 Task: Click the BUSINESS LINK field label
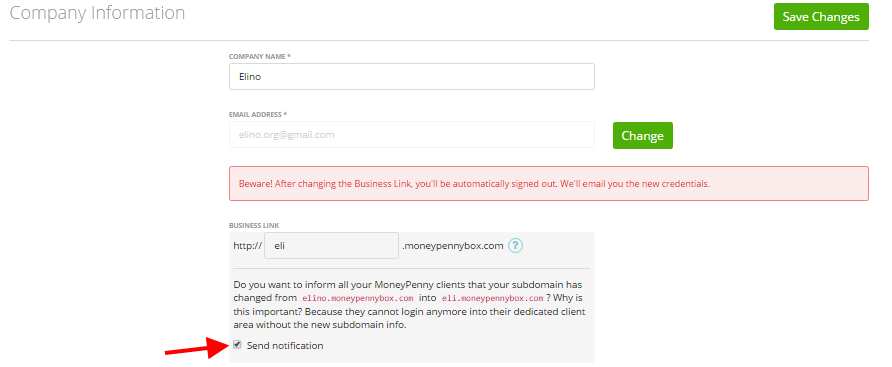254,225
